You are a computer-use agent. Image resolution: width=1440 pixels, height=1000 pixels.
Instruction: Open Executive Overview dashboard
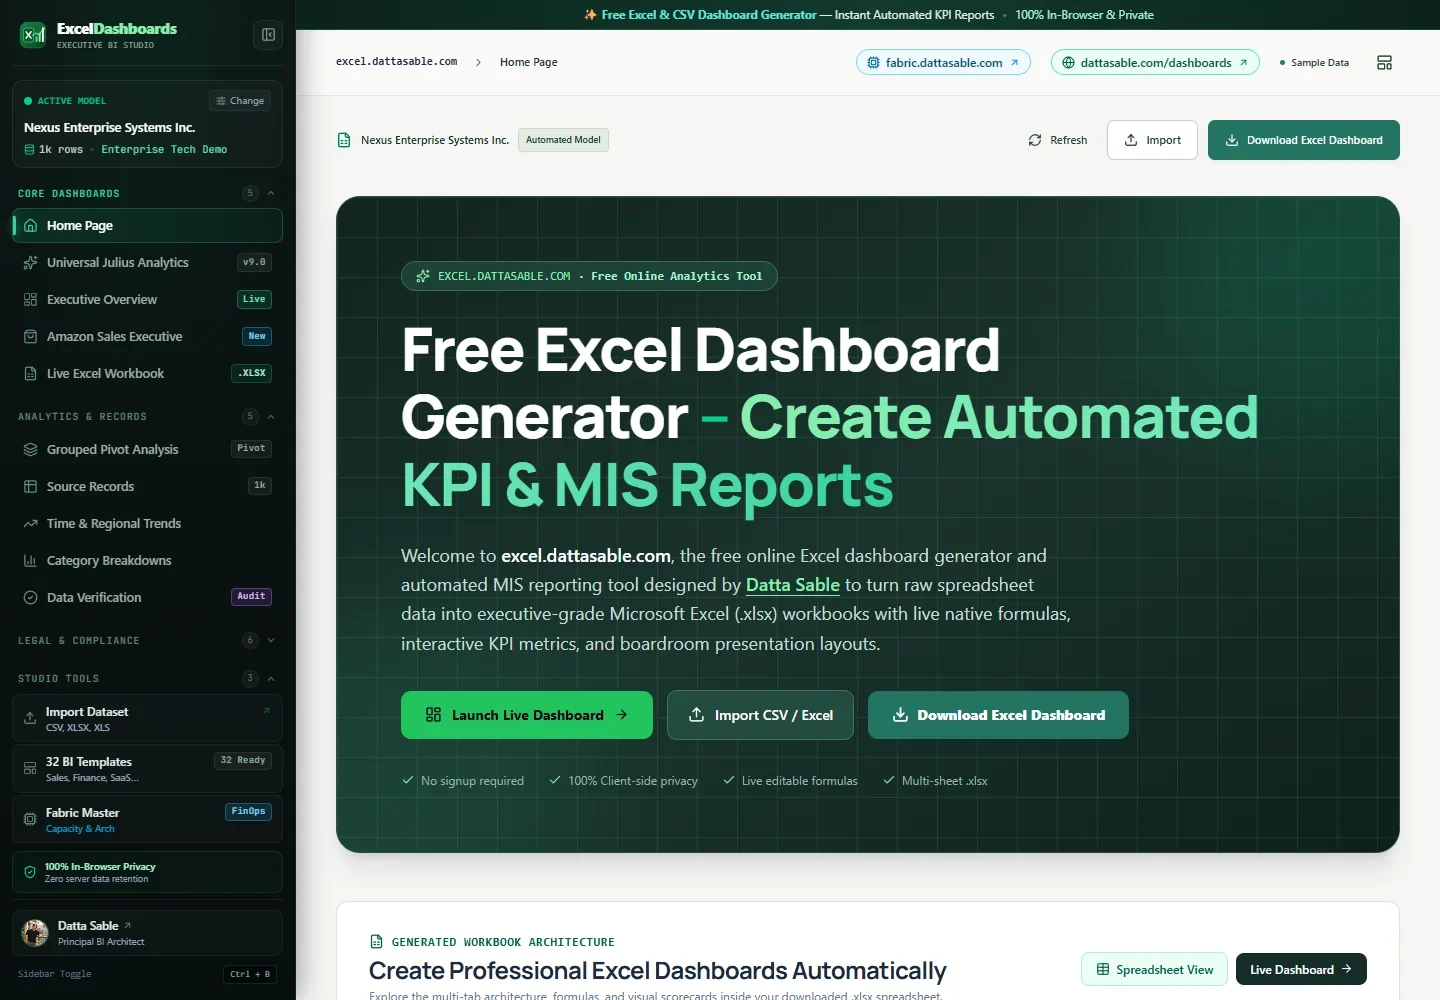pos(147,300)
